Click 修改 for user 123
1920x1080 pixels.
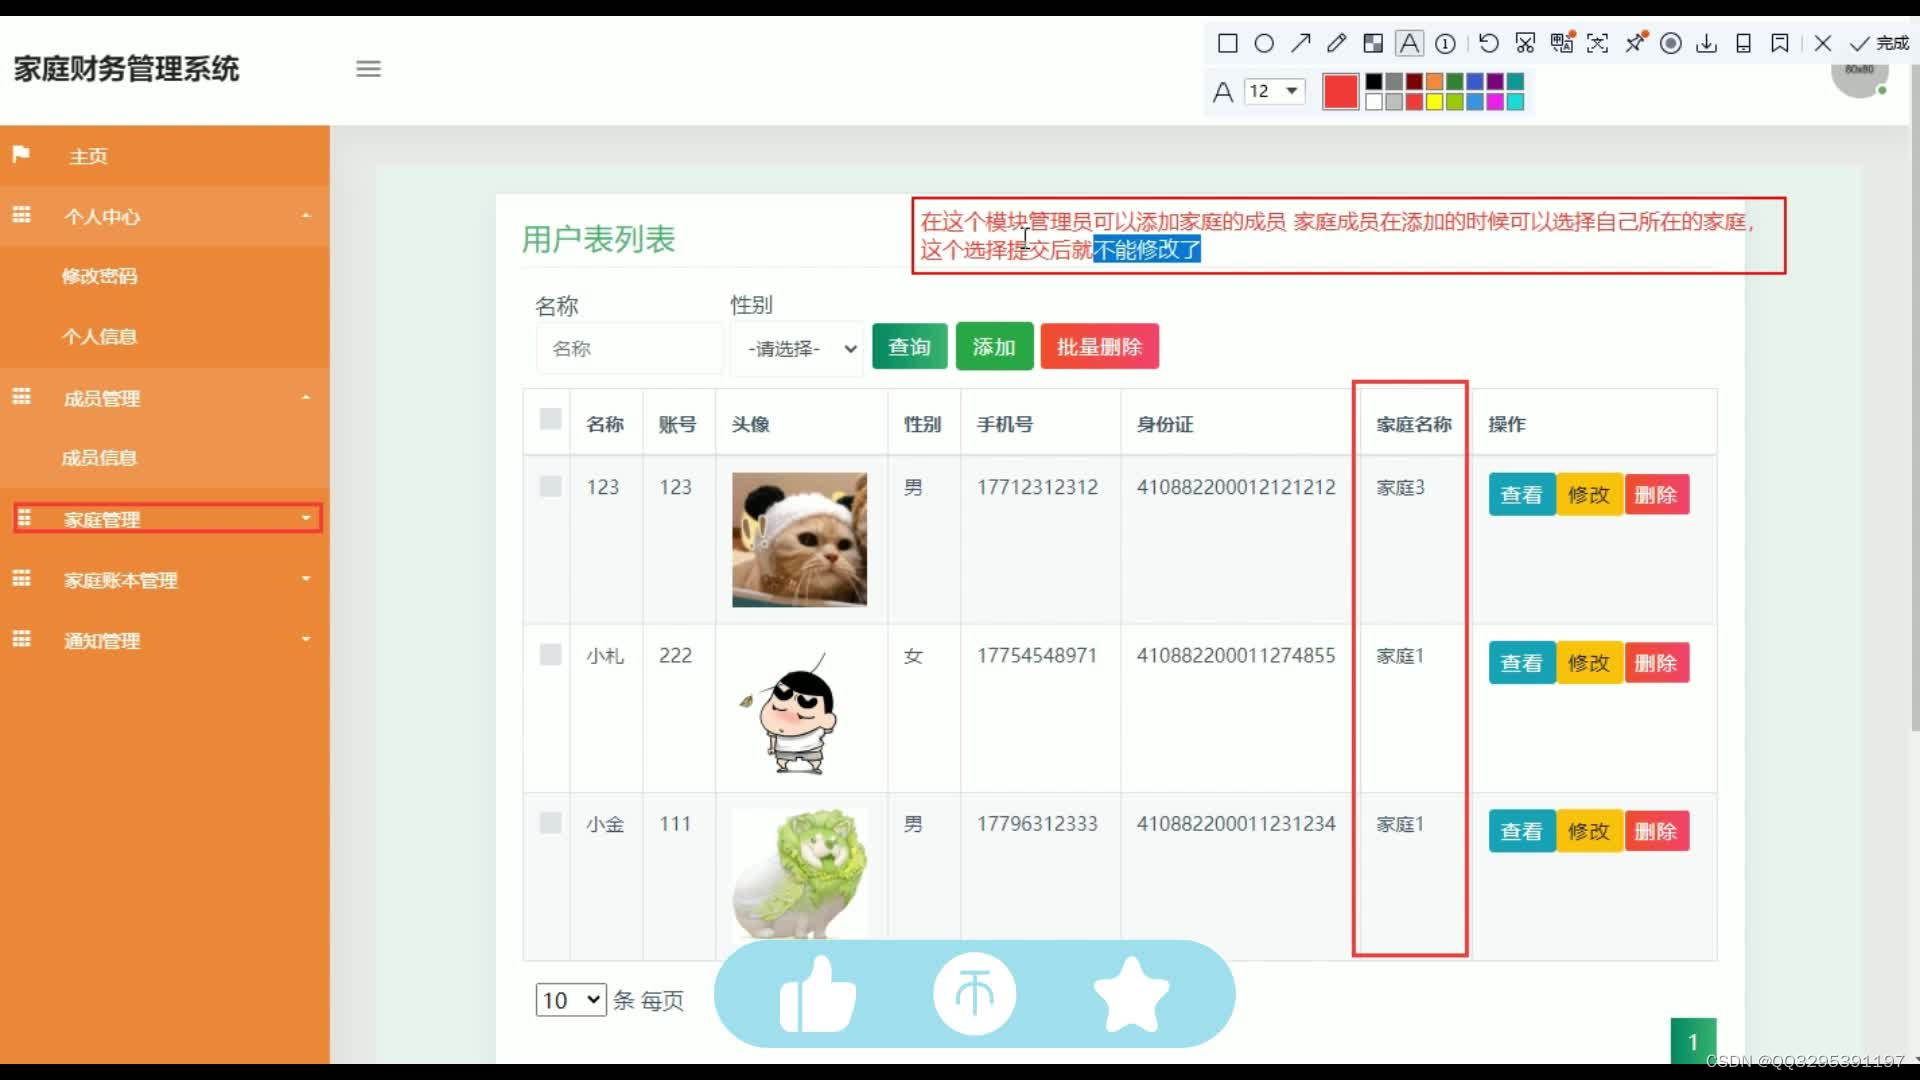tap(1588, 495)
